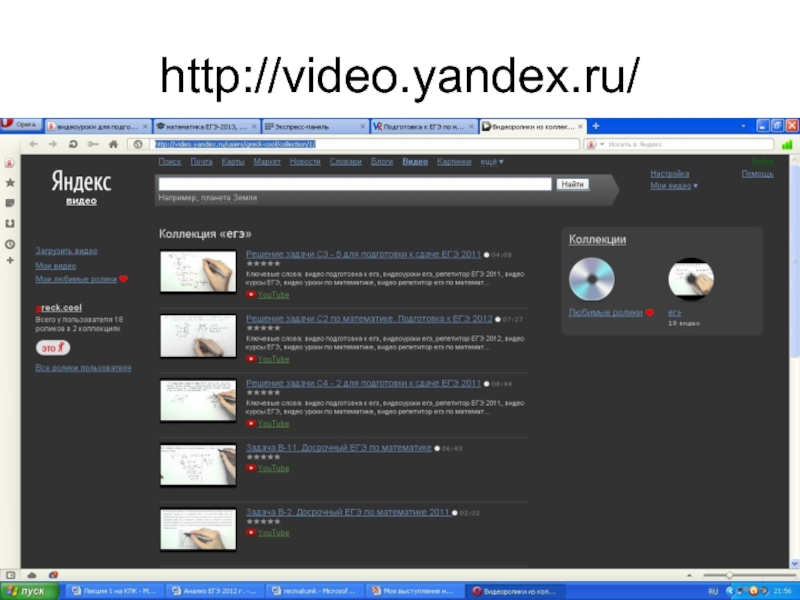Open the Мои видео sidebar link
Screen dimensions: 800x600
(x=56, y=266)
